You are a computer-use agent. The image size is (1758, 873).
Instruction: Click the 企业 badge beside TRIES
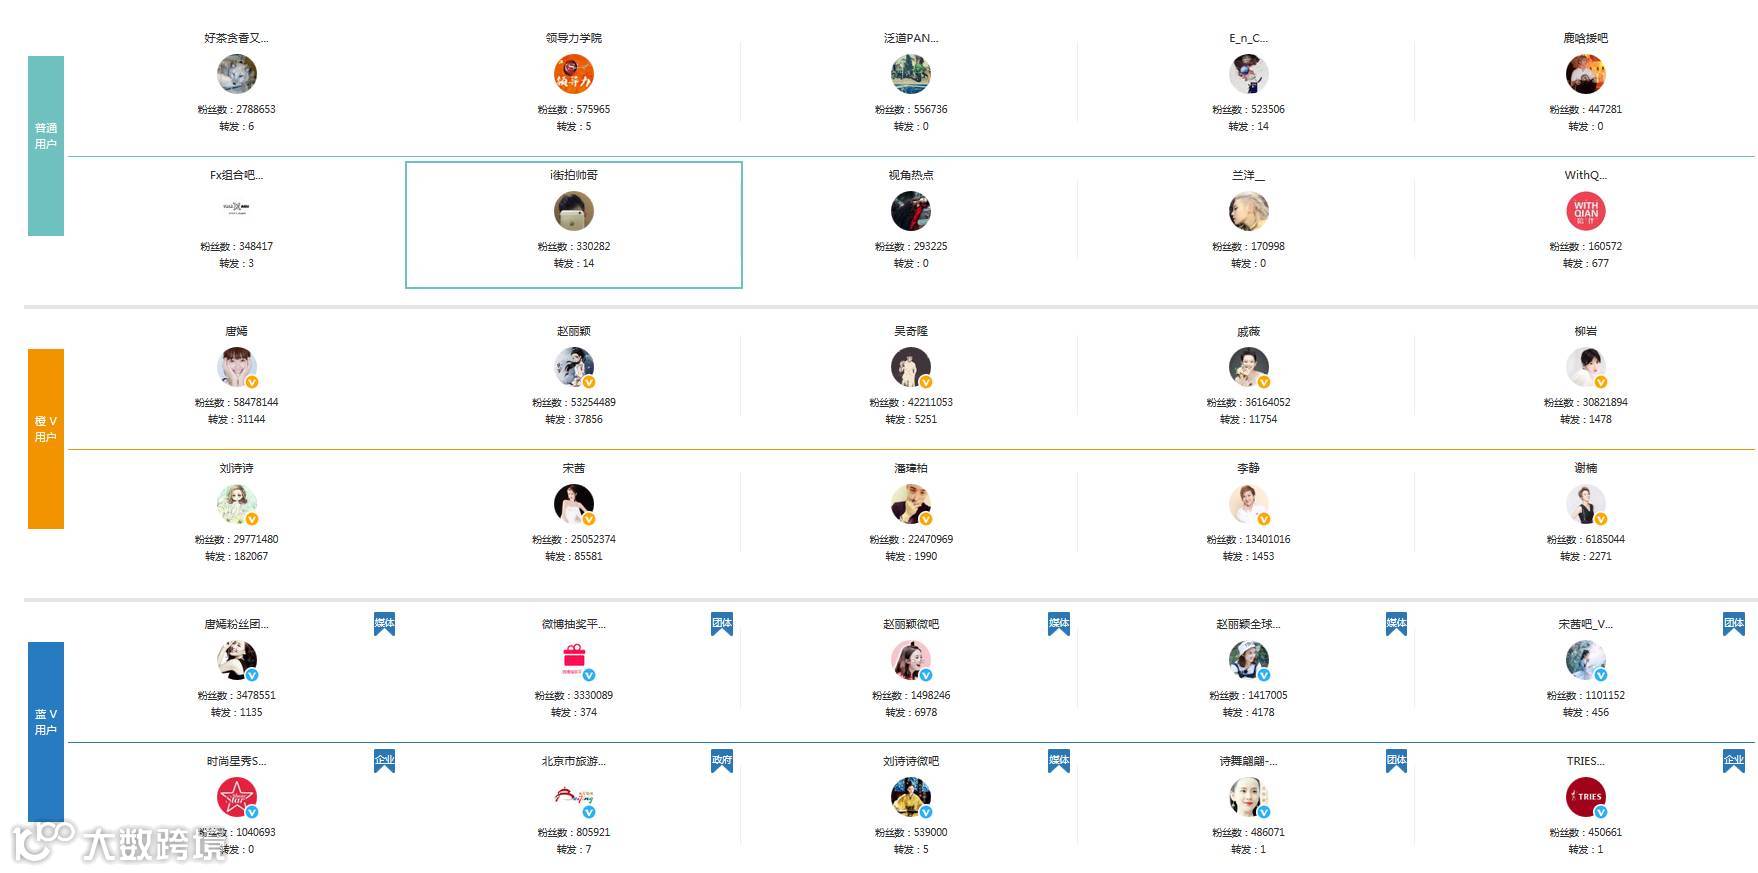pos(1733,761)
